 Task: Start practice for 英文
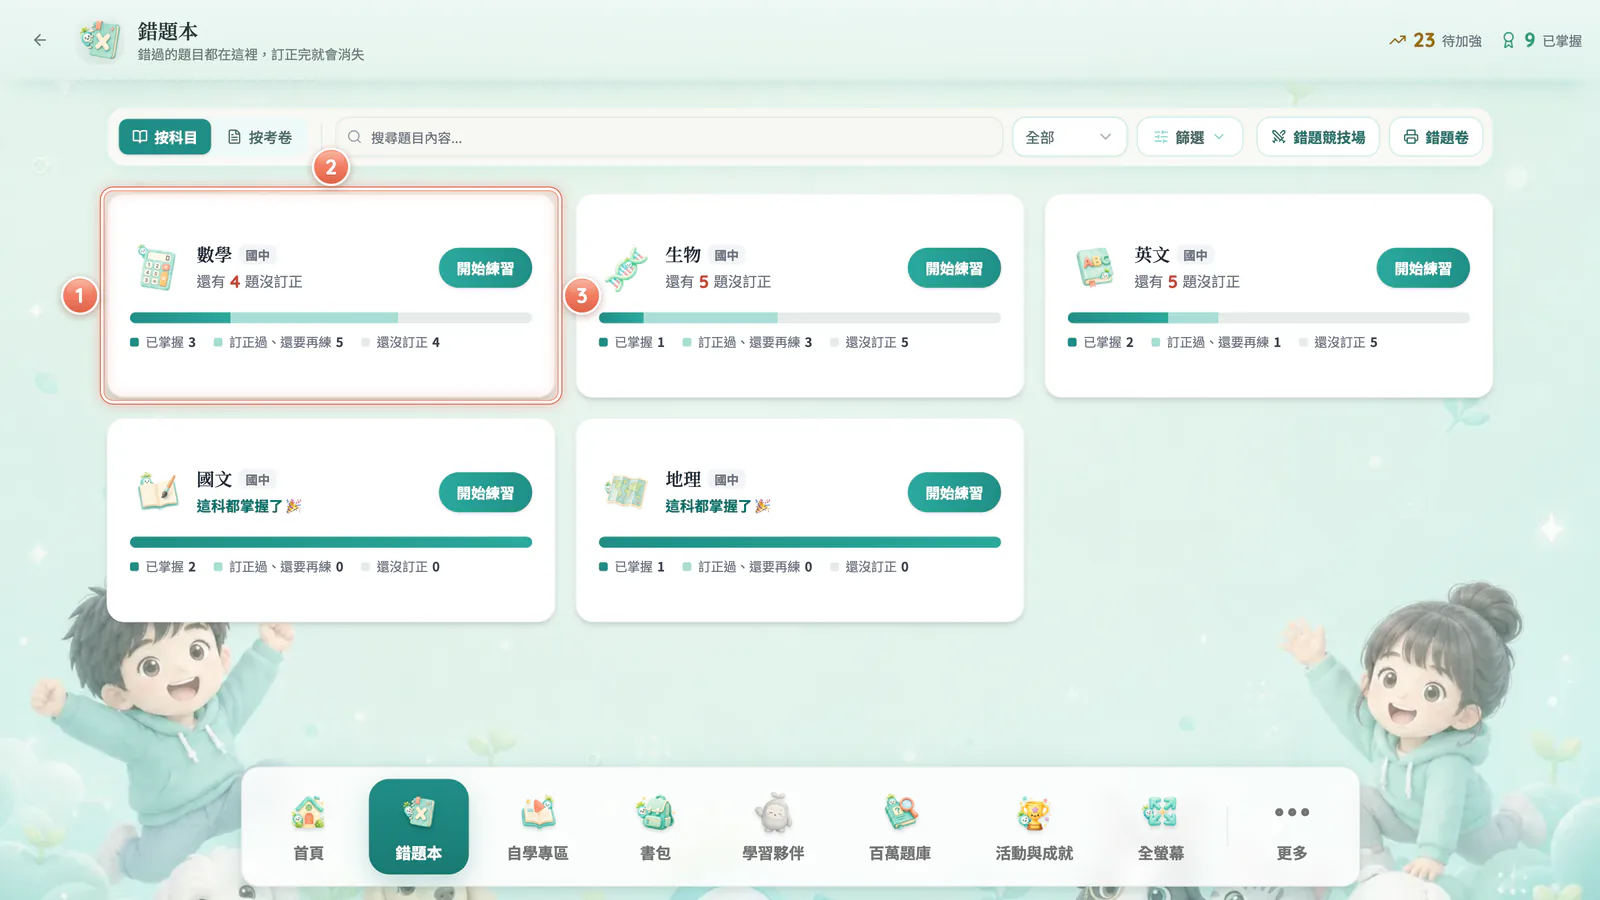(1423, 268)
